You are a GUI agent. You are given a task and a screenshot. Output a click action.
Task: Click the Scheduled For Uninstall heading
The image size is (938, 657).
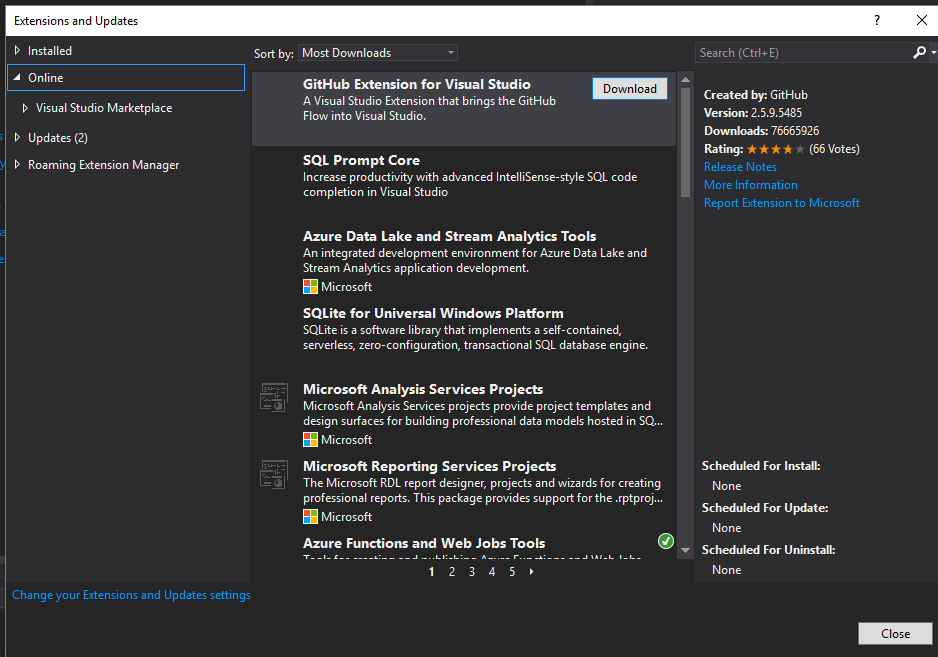tap(768, 549)
